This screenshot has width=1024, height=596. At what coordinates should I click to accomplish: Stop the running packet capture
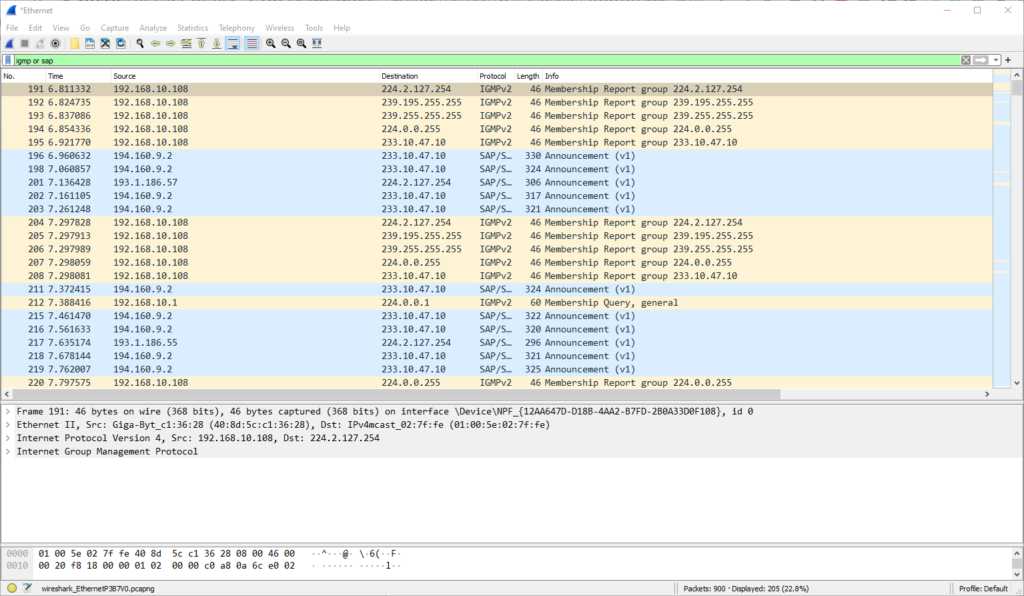[x=25, y=43]
